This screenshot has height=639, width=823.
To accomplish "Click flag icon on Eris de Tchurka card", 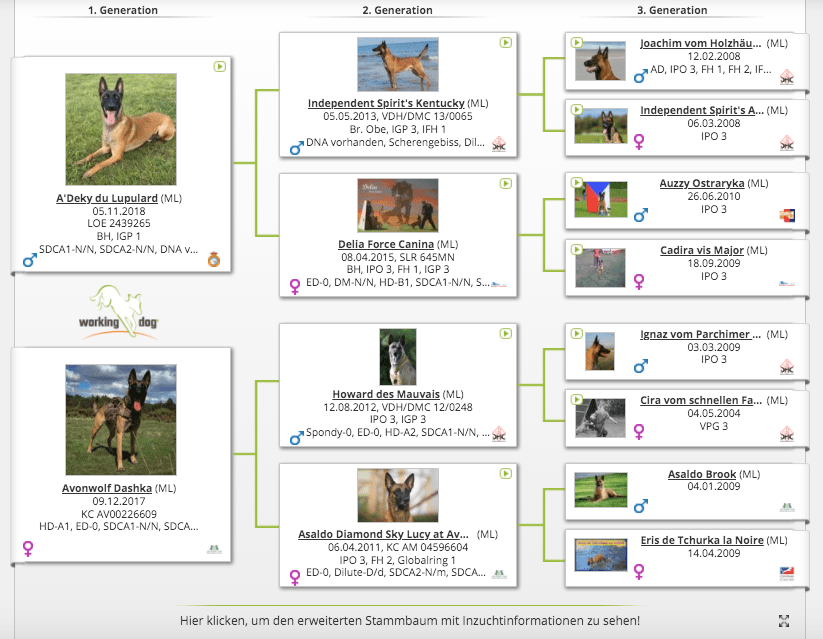I will 786,573.
